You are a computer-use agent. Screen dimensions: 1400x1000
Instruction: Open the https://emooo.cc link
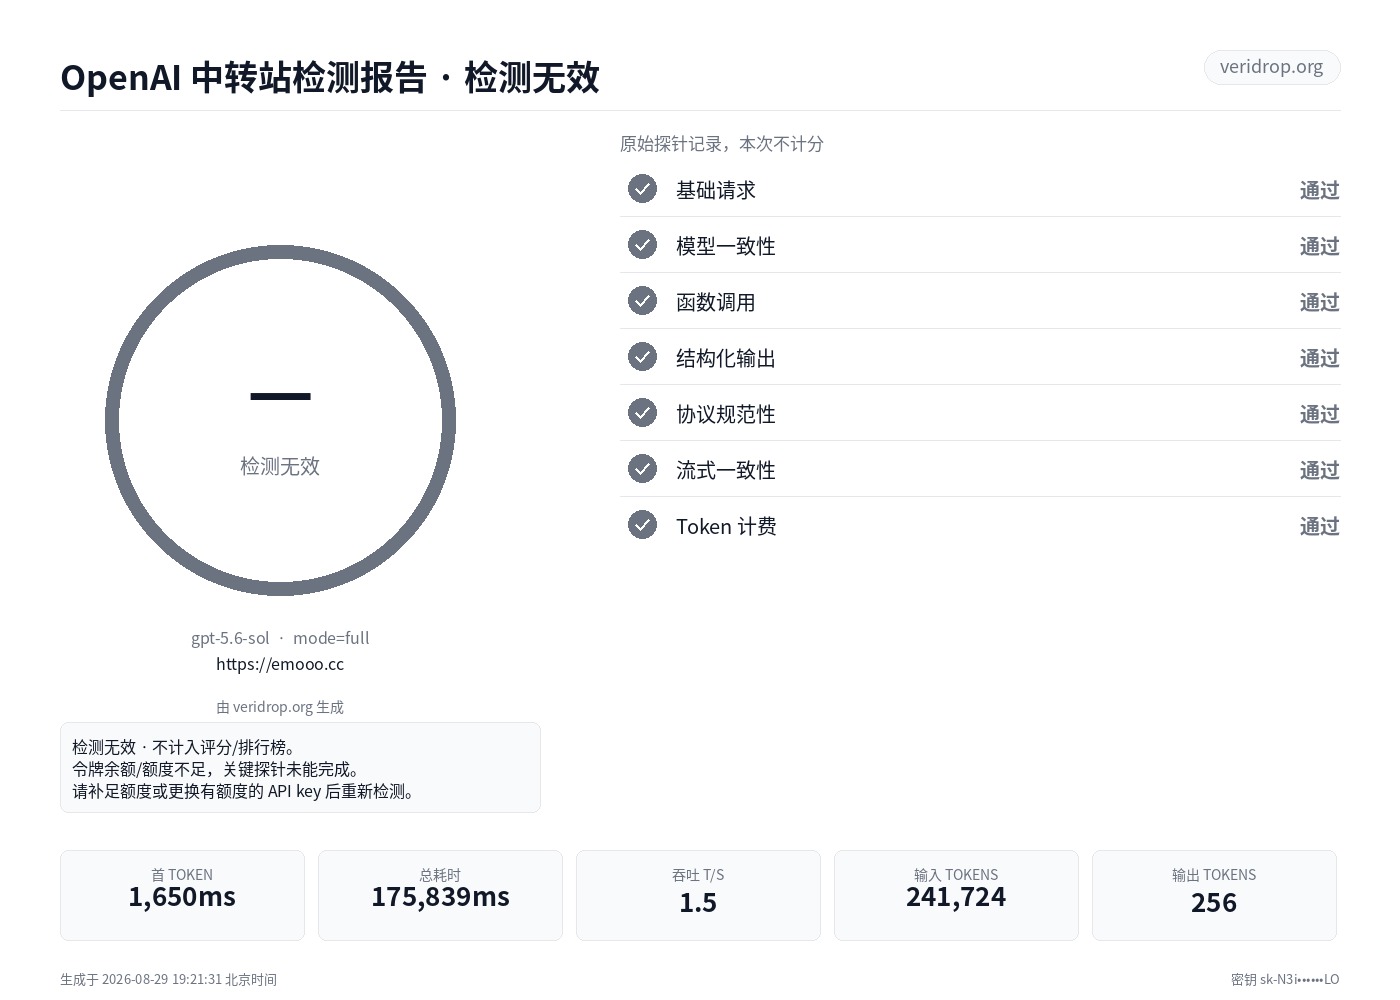[280, 664]
